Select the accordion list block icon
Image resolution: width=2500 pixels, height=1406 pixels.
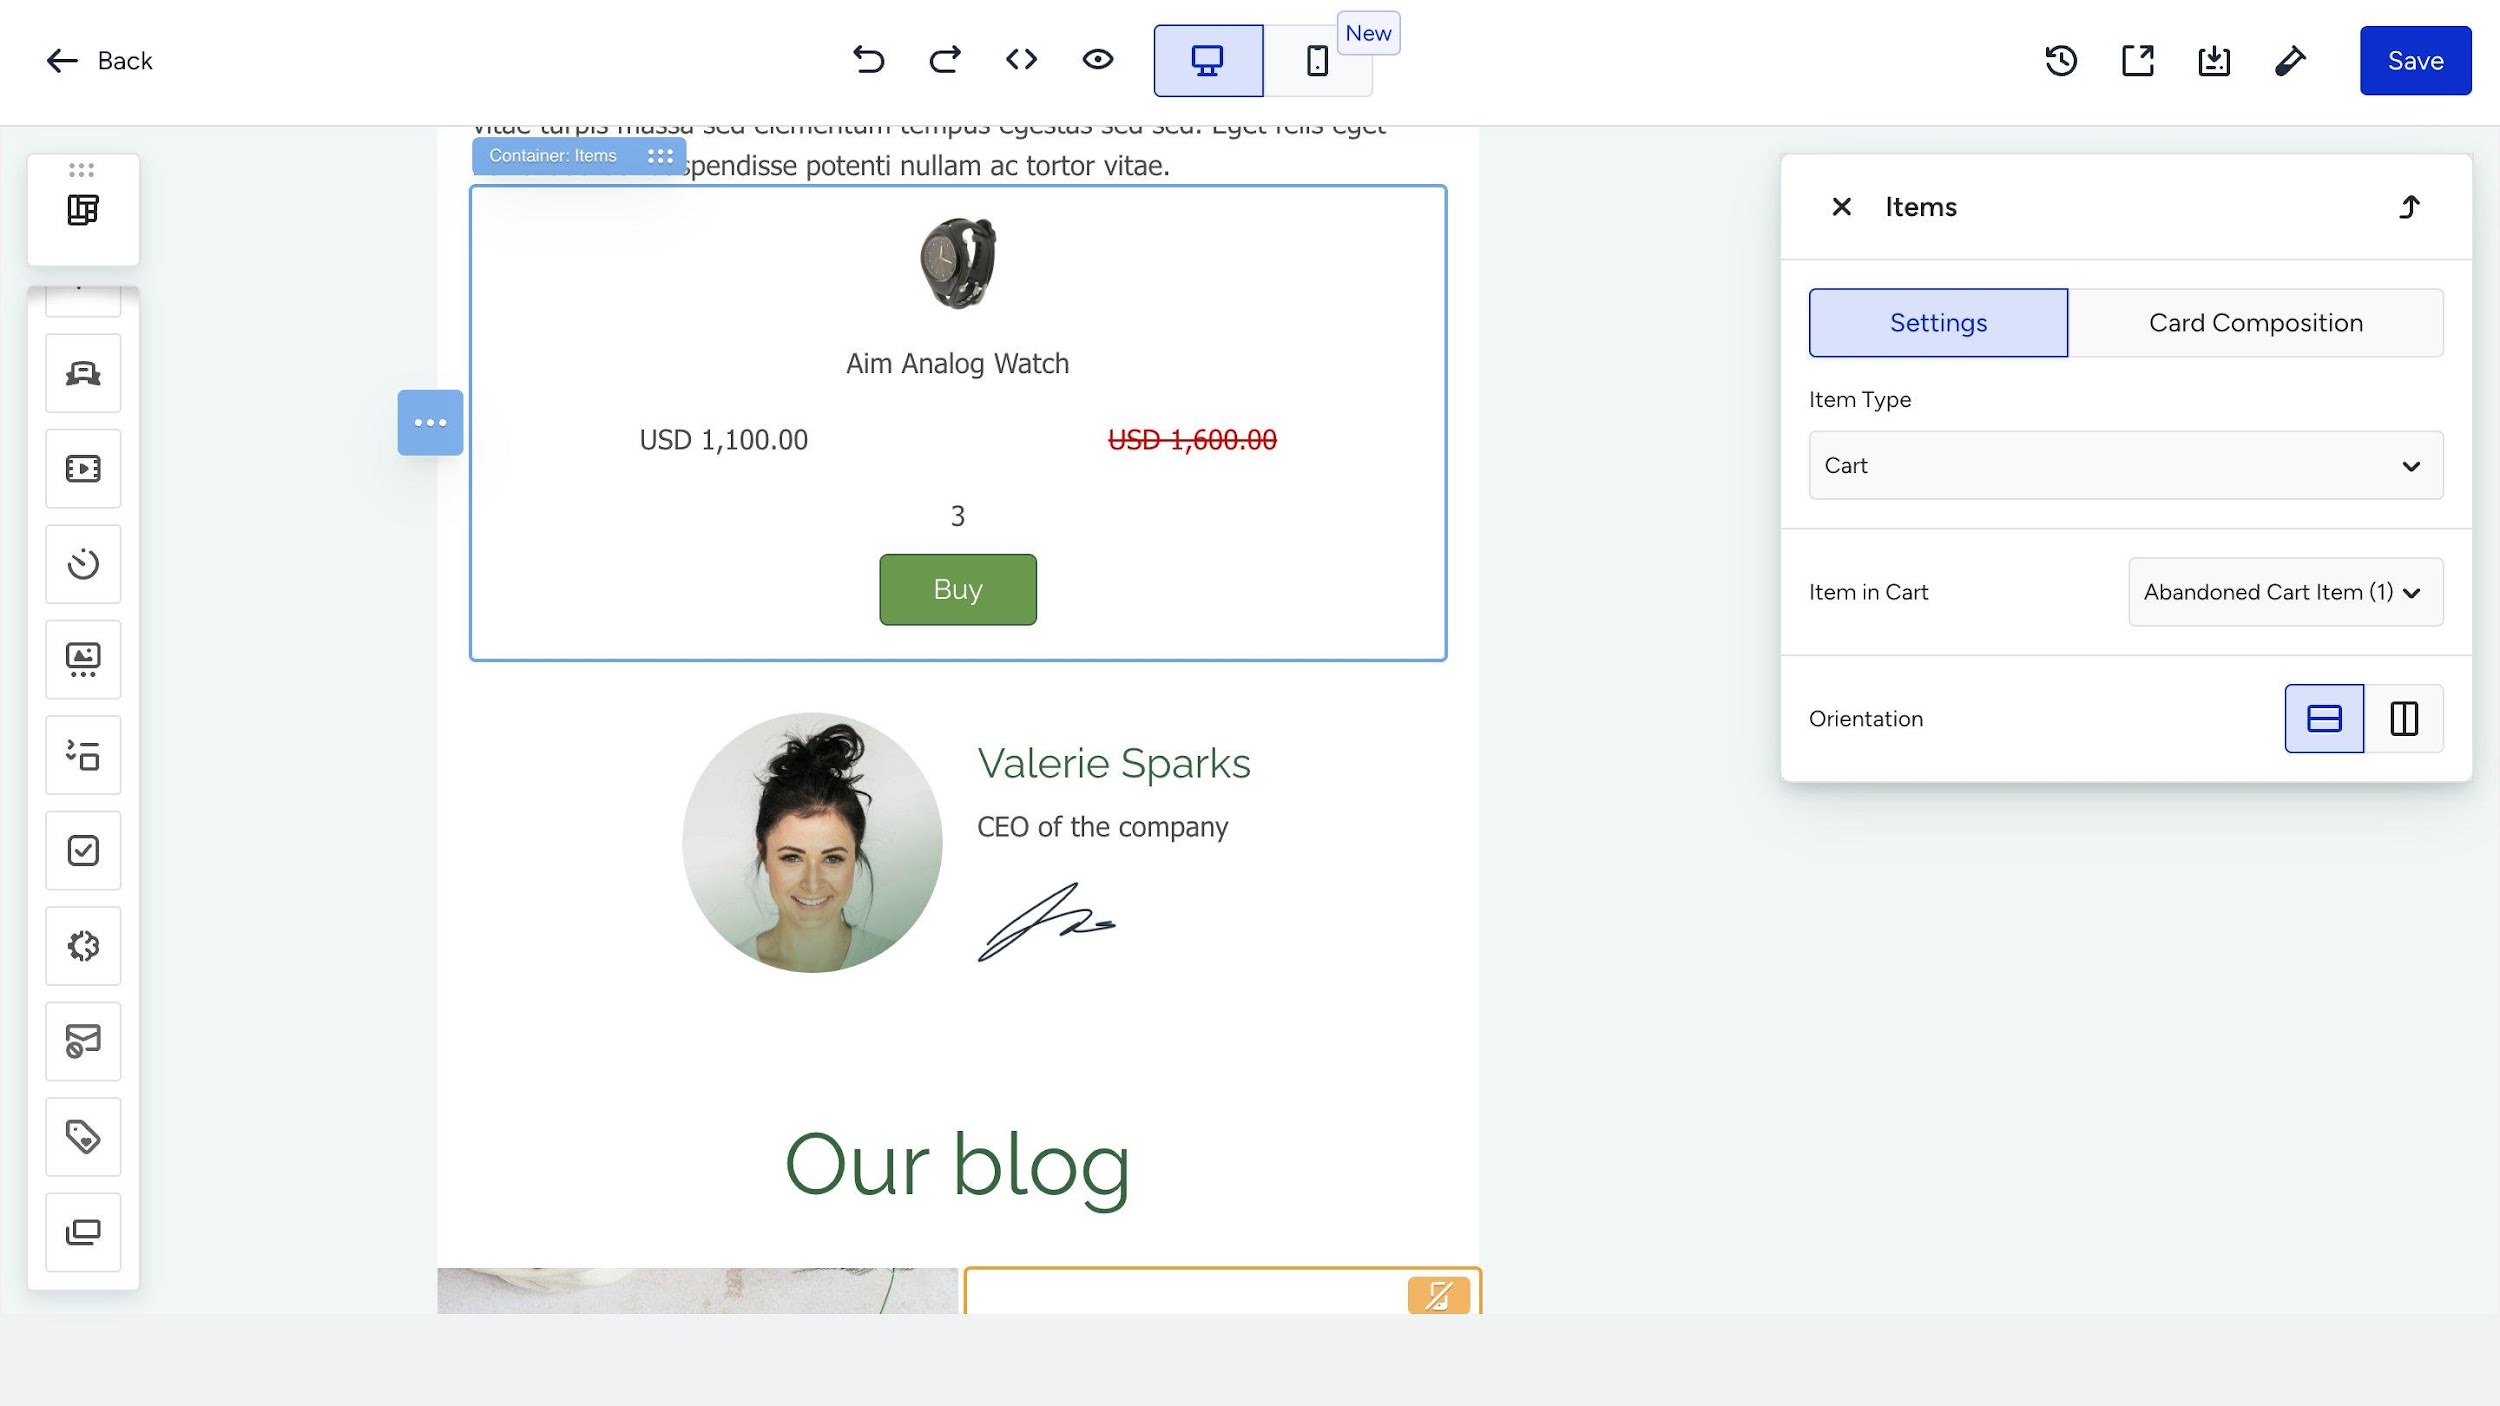tap(83, 755)
